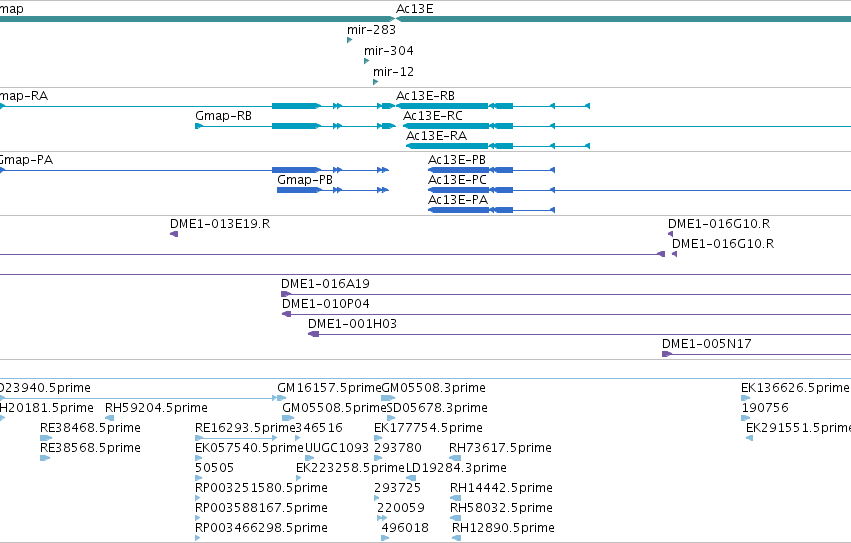Click the mir-283 arrow glyph
851x543 pixels.
[350, 40]
